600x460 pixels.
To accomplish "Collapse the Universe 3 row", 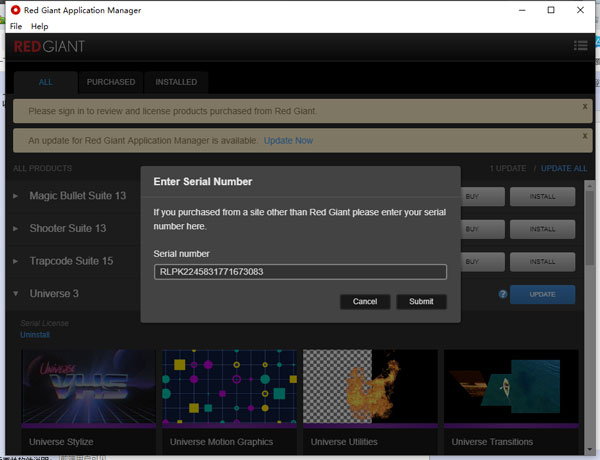I will click(15, 294).
